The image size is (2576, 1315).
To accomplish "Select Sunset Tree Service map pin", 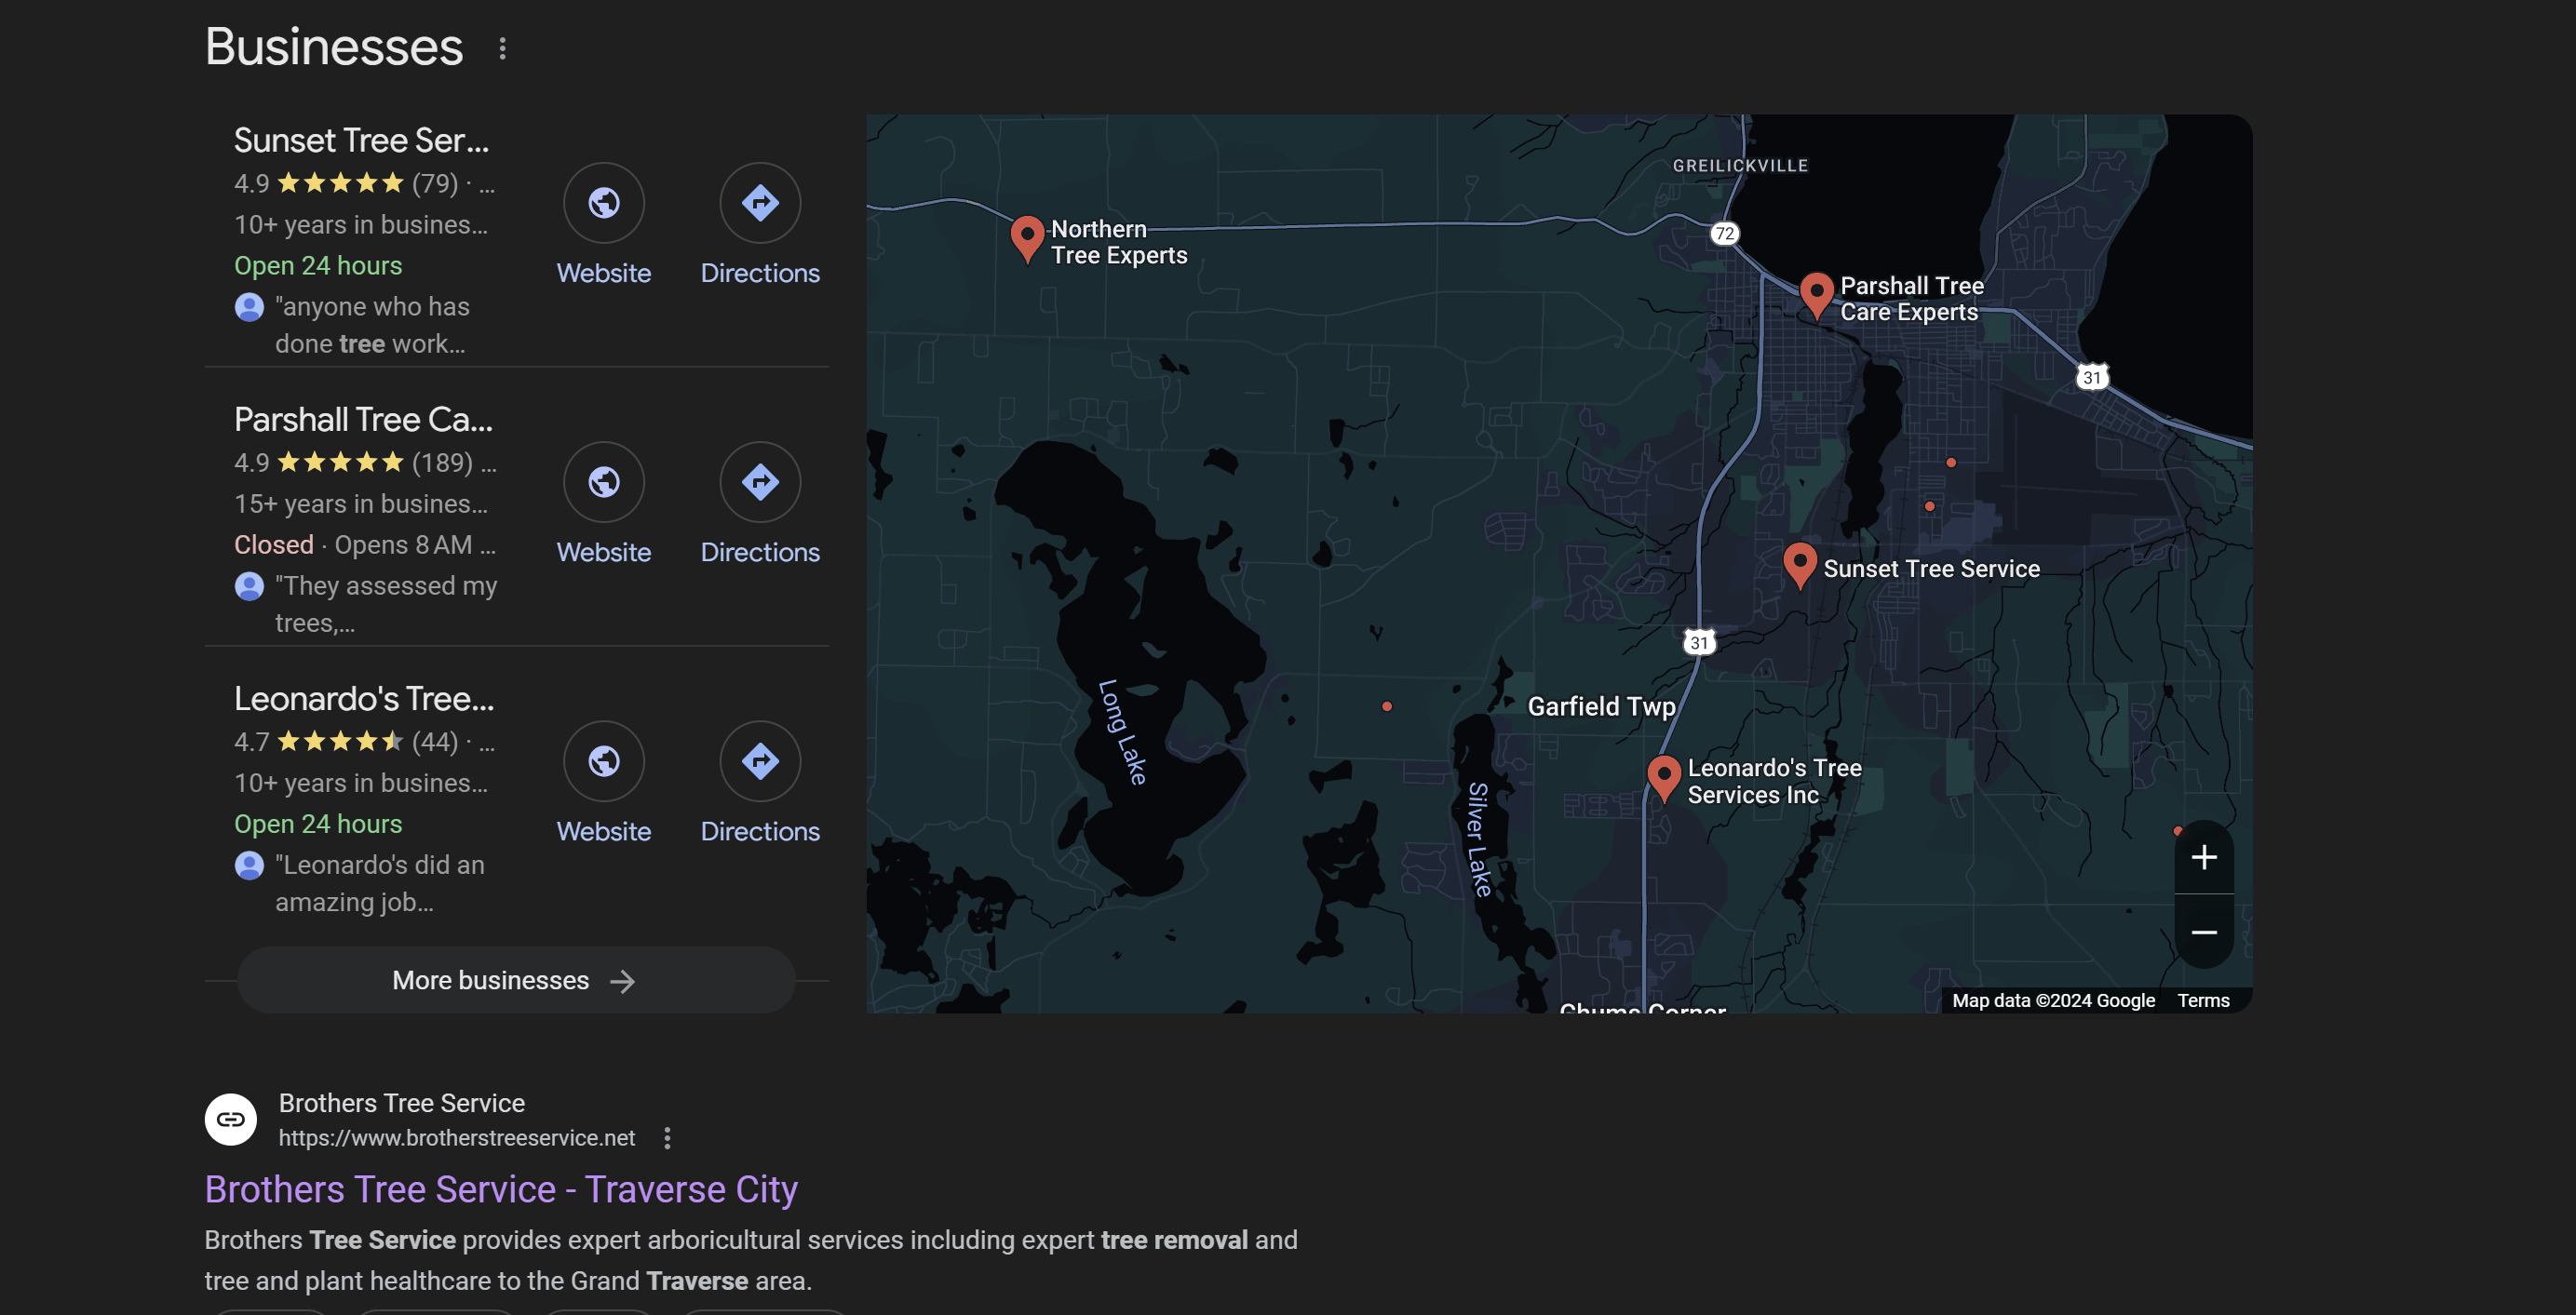I will click(x=1799, y=565).
